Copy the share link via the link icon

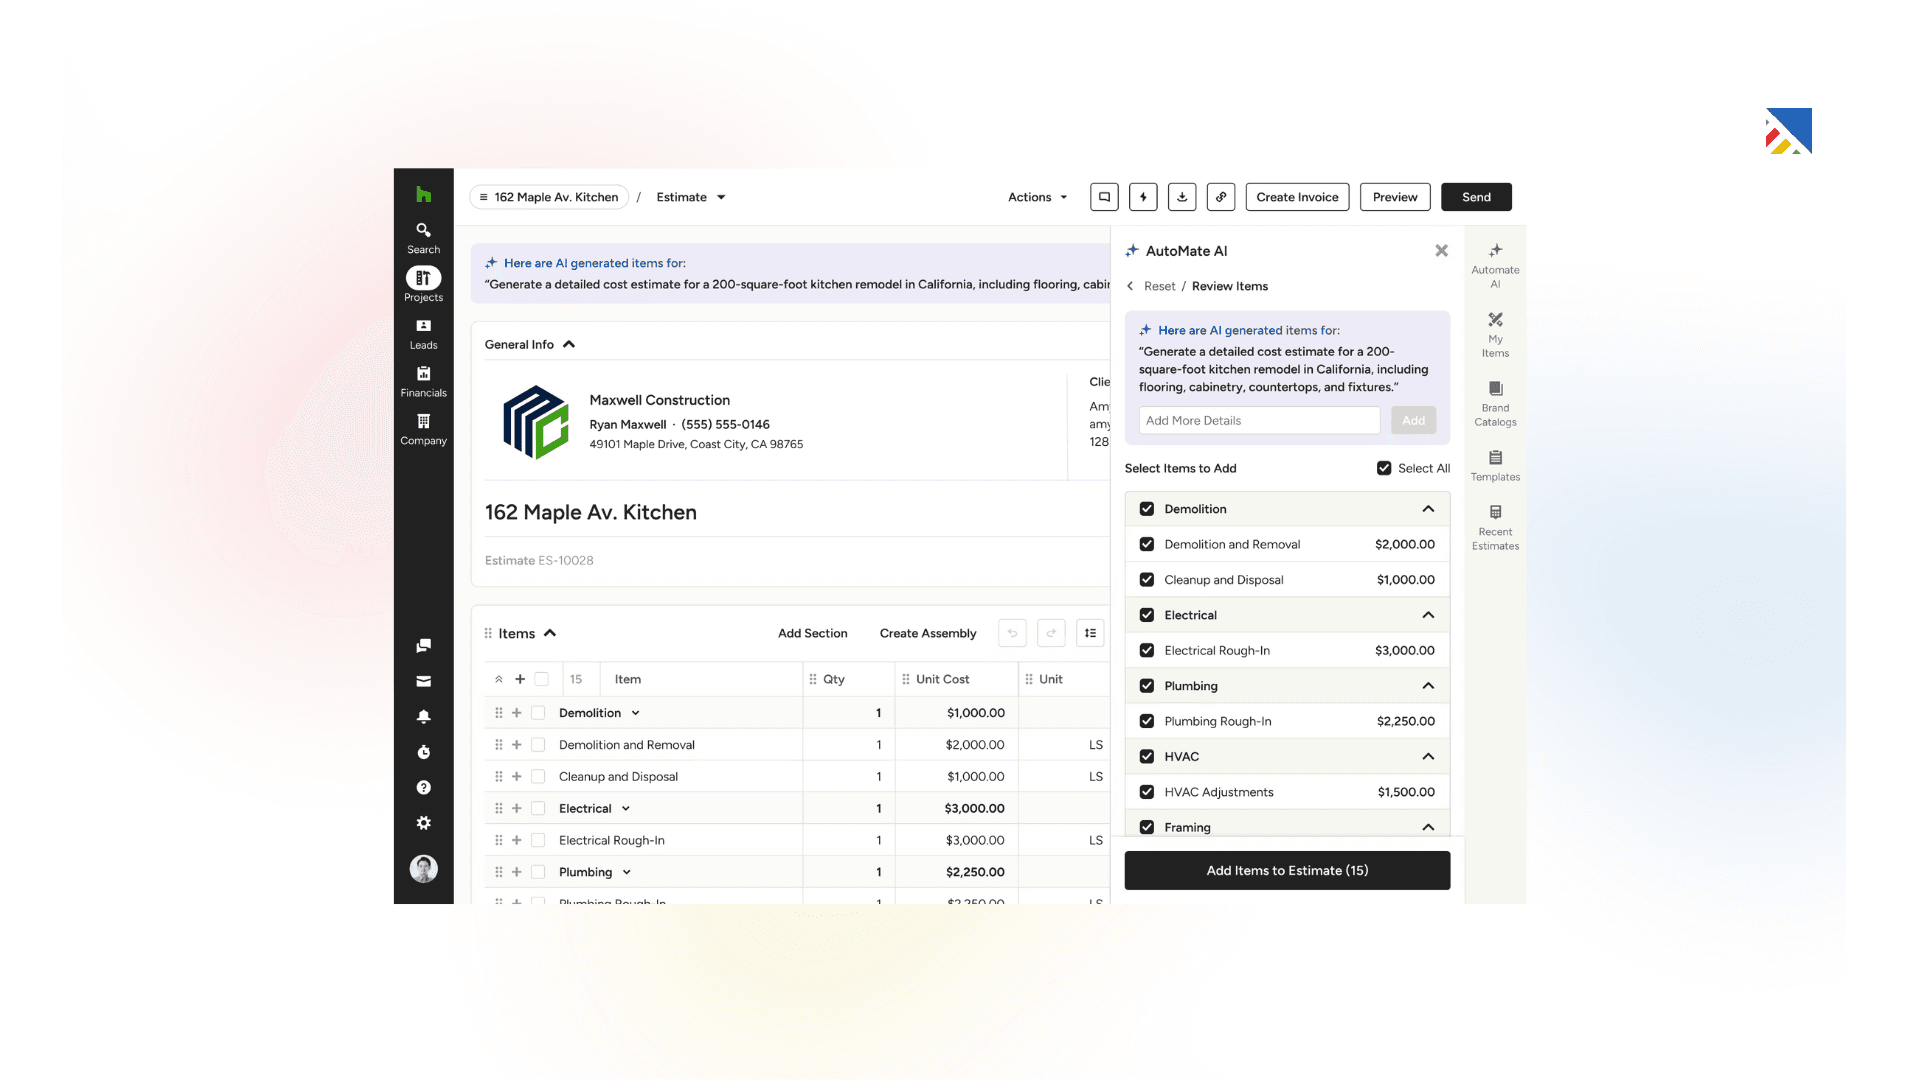tap(1221, 197)
